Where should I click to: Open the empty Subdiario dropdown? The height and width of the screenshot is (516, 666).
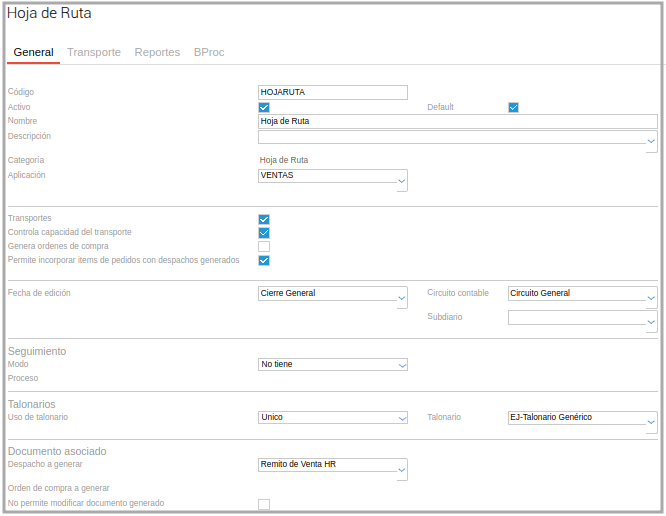(651, 323)
